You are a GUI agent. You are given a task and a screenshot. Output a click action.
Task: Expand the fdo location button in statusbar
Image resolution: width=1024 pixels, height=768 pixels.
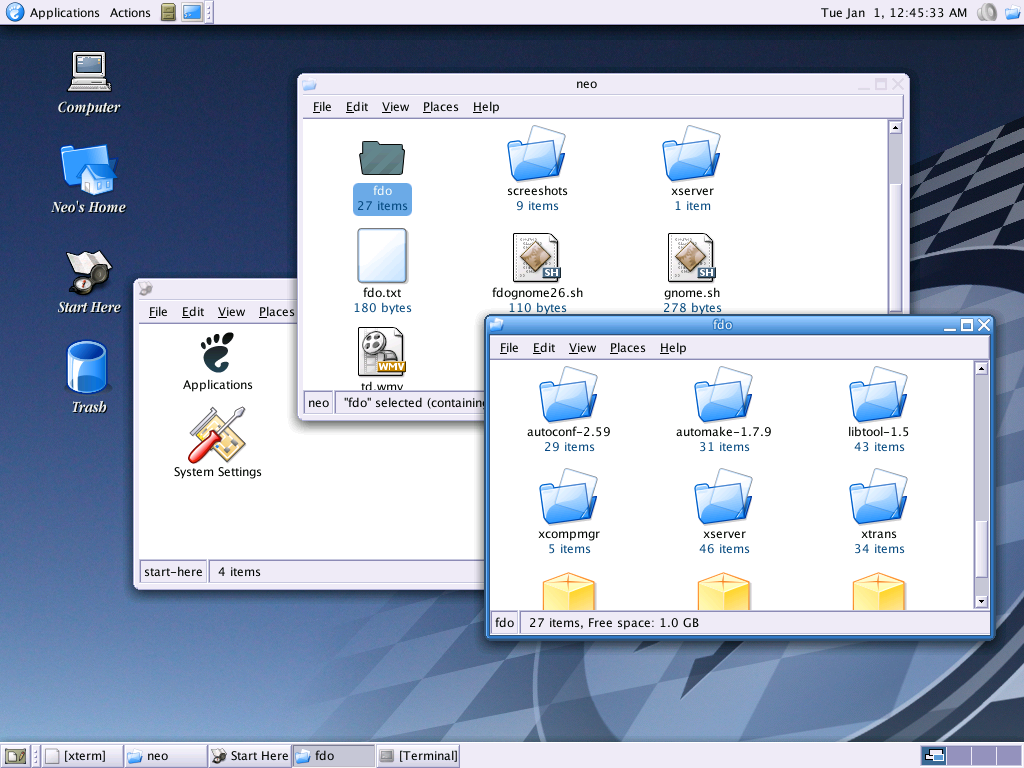coord(504,622)
